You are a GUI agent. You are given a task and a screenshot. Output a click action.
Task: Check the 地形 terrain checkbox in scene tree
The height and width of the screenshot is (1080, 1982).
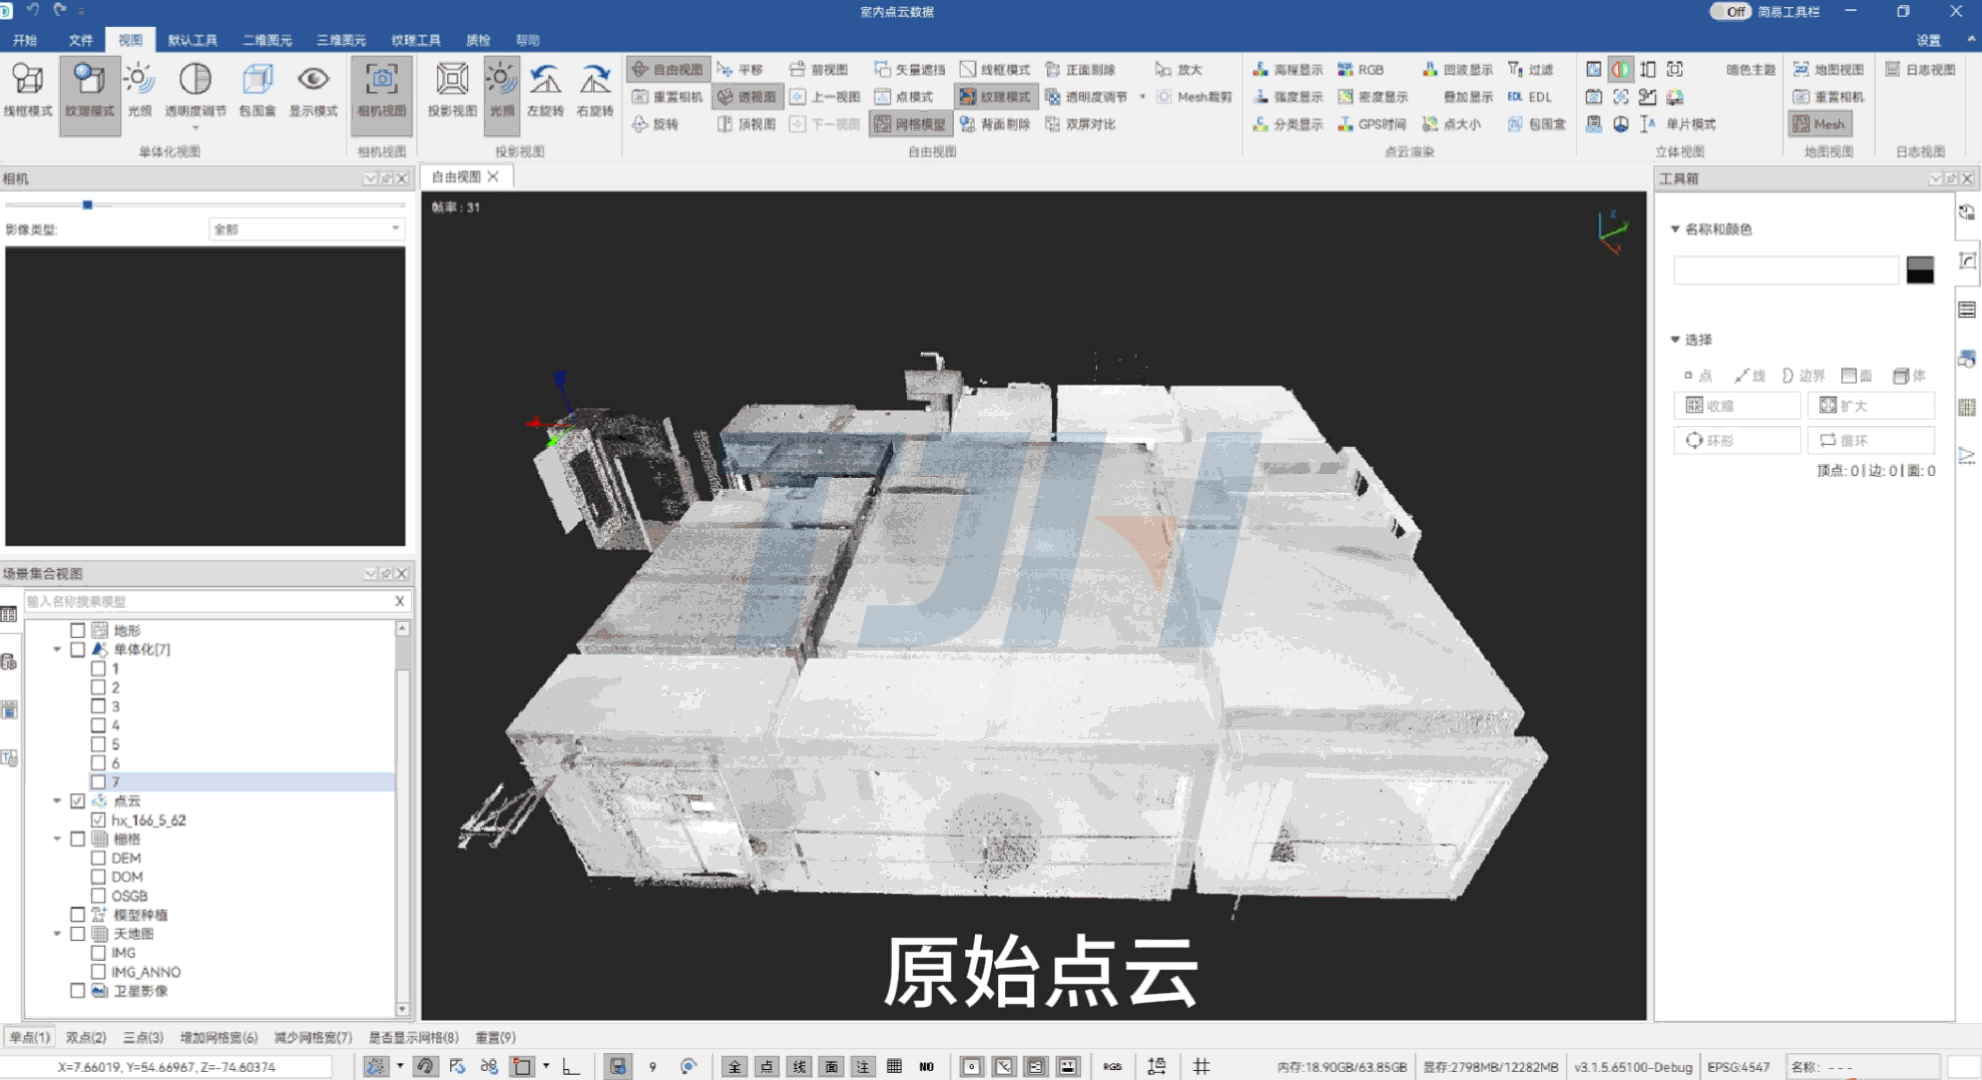[78, 630]
